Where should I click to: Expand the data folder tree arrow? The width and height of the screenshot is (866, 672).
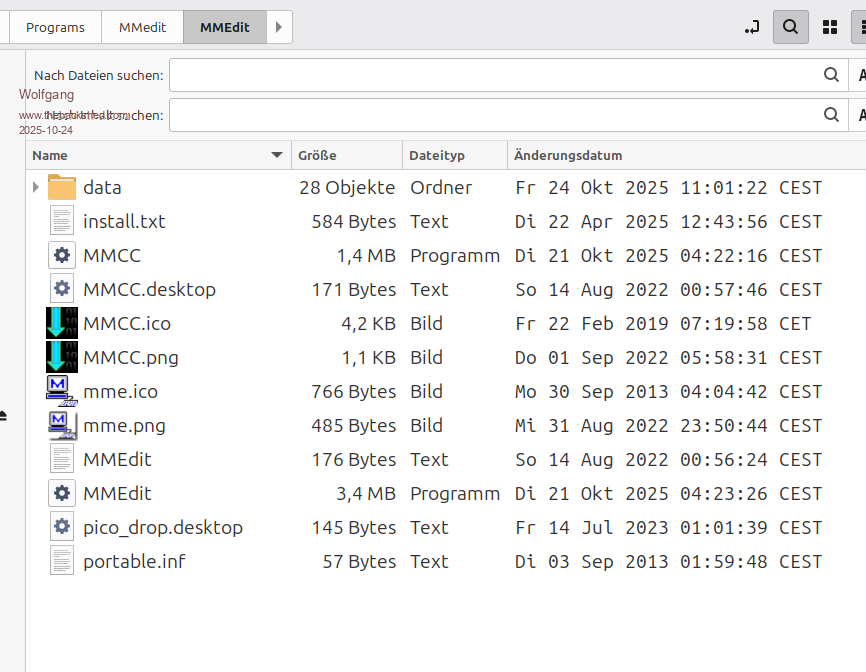(36, 188)
